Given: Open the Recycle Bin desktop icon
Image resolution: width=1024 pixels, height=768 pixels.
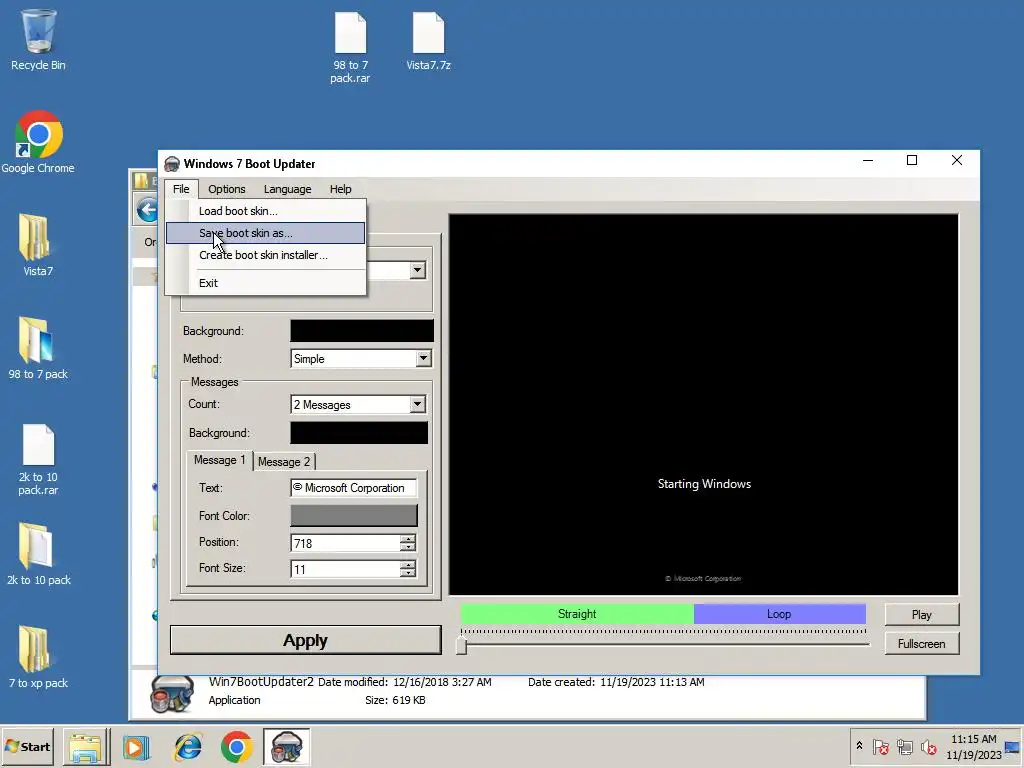Looking at the screenshot, I should pyautogui.click(x=38, y=39).
